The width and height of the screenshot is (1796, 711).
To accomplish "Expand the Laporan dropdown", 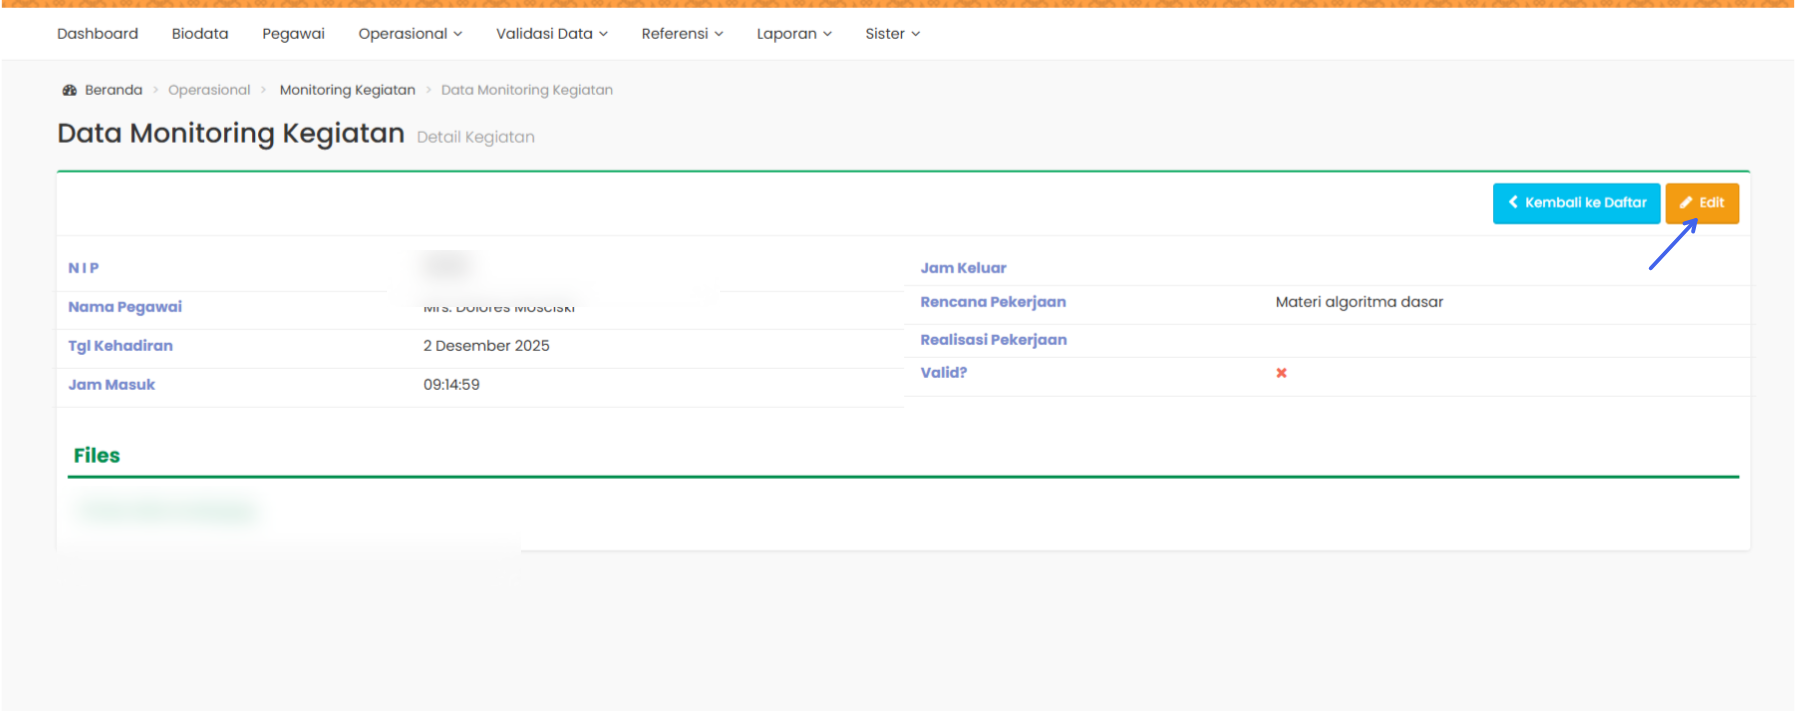I will [794, 34].
